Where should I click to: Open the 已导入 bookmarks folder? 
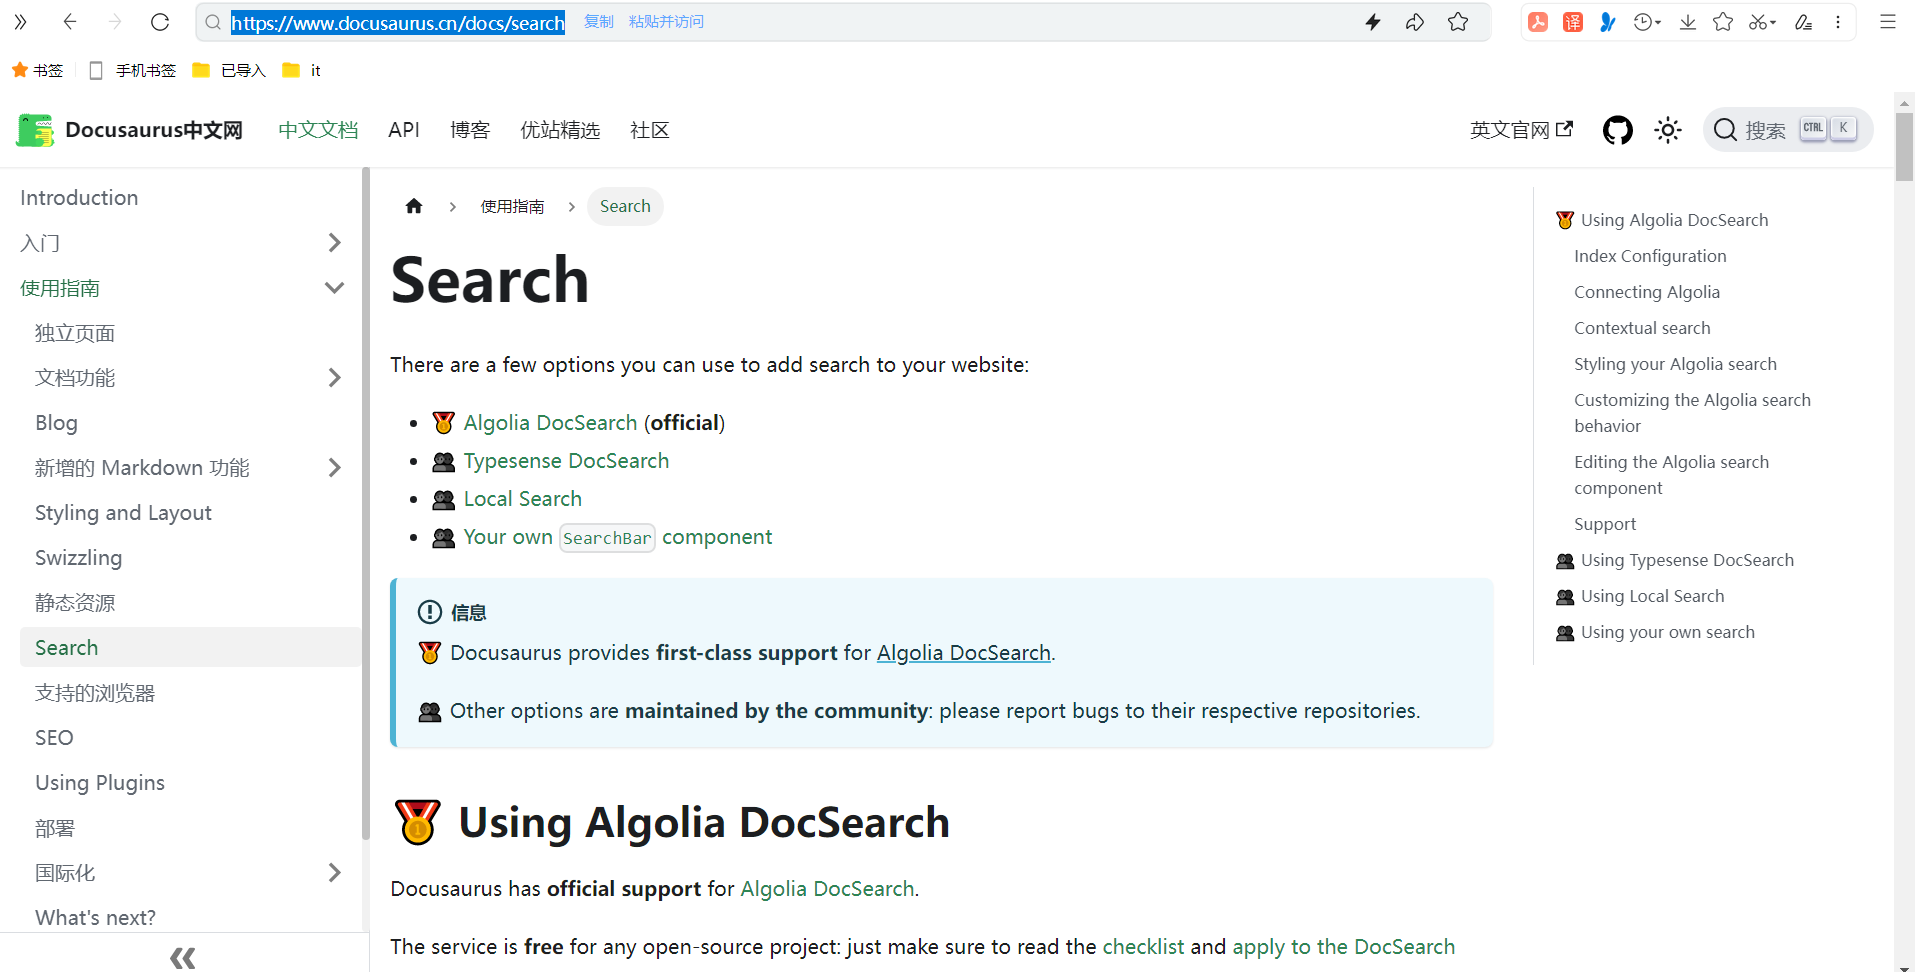[x=229, y=70]
